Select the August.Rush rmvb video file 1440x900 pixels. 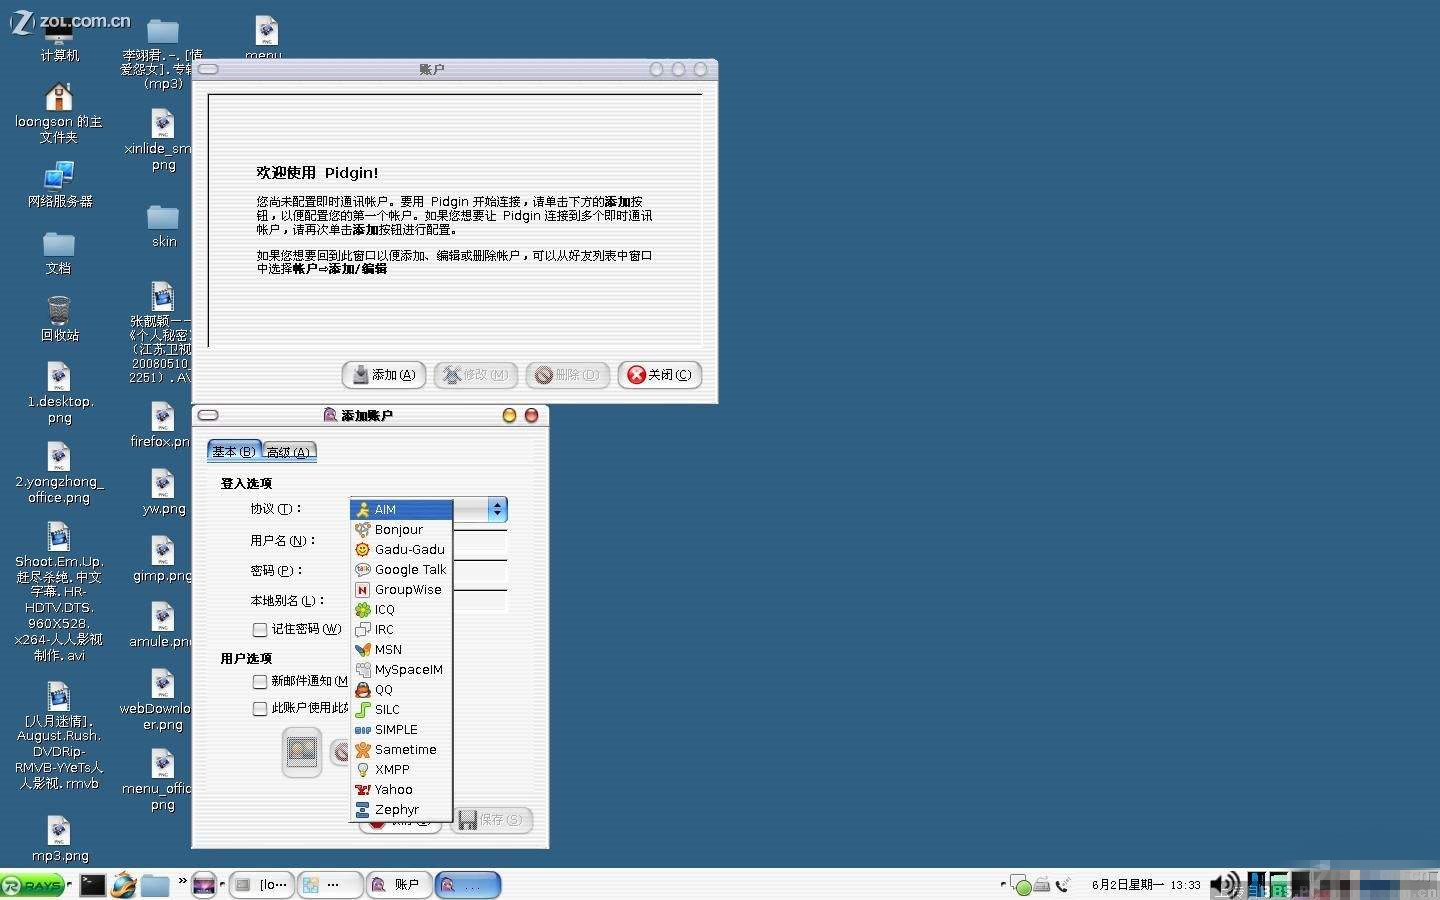tap(59, 736)
